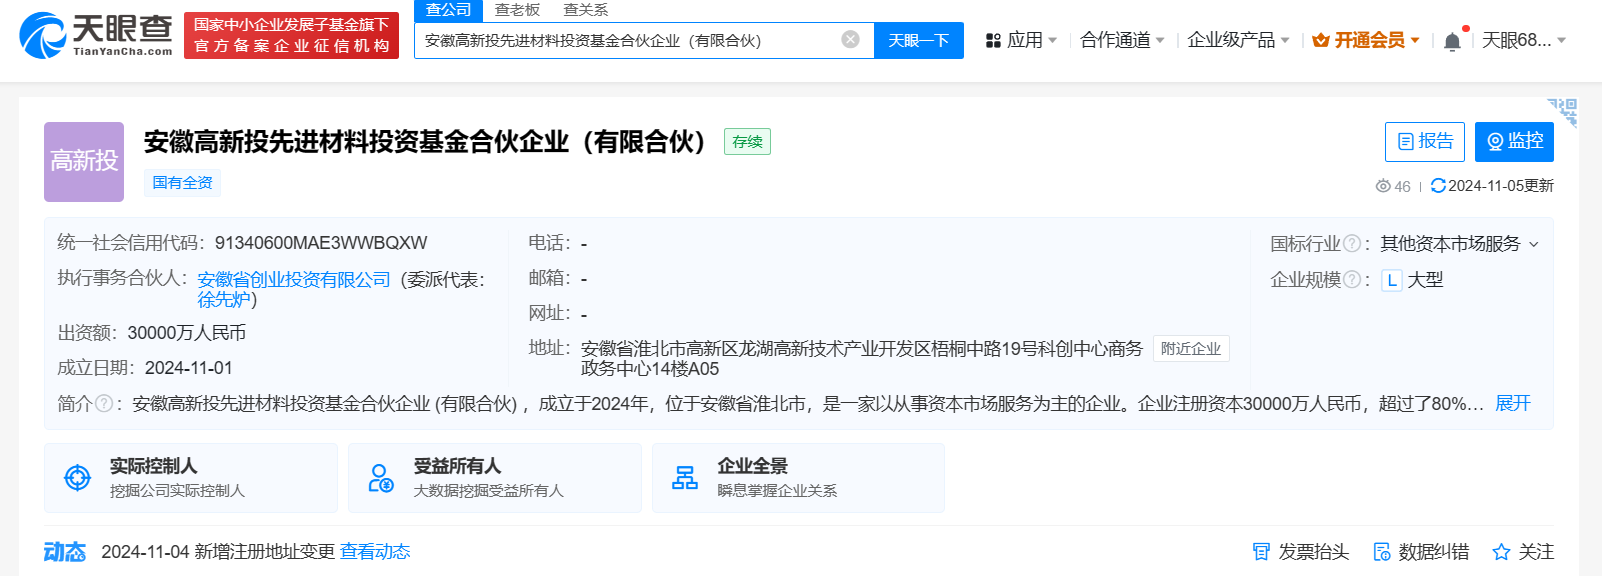The image size is (1602, 576).
Task: Click the 国标行业 help question icon
Action: coord(1352,244)
